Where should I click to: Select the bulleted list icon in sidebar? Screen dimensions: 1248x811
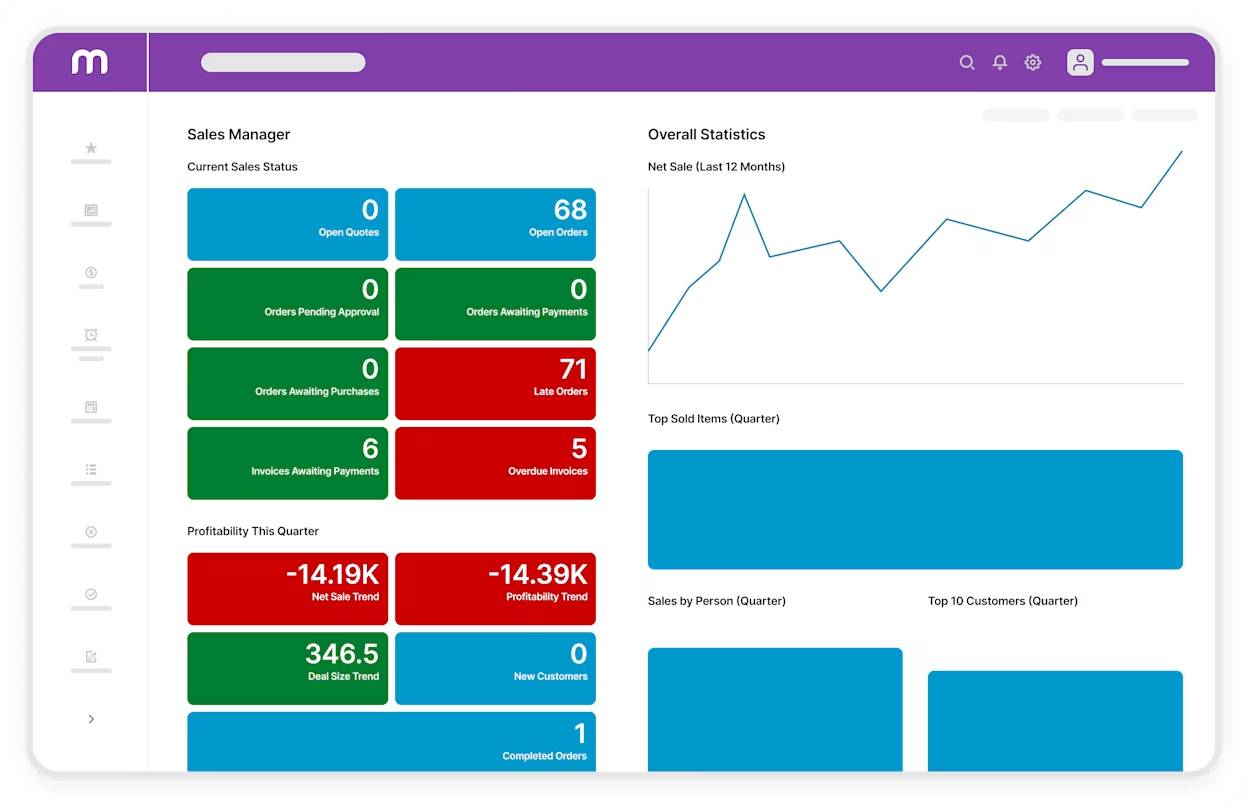[91, 469]
